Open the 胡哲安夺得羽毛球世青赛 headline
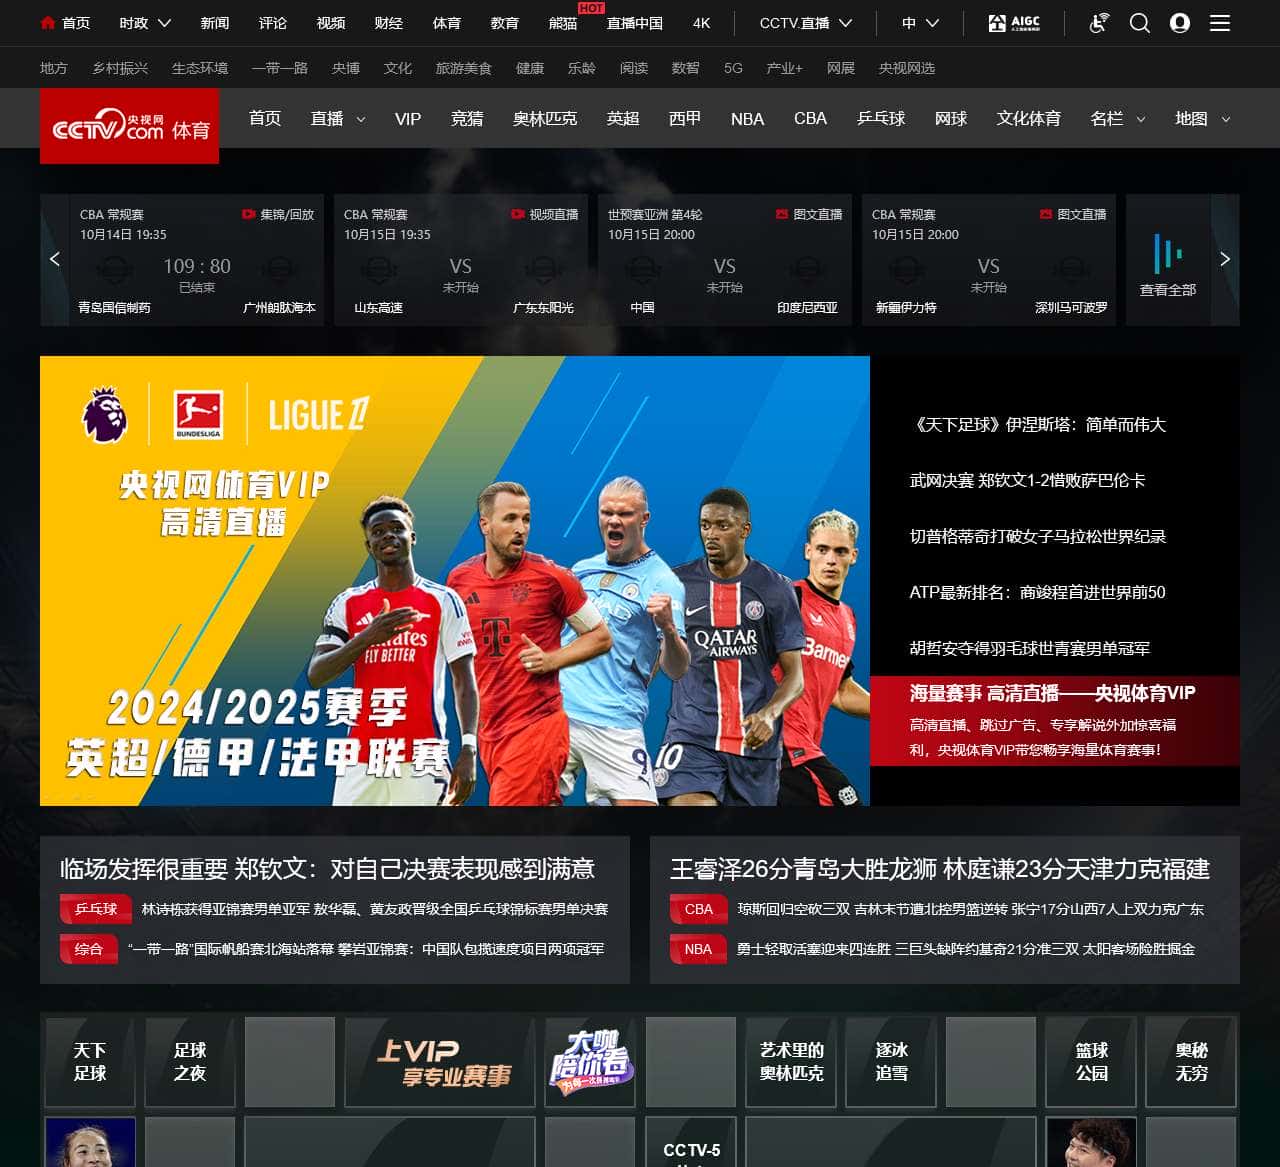The height and width of the screenshot is (1167, 1280). [1030, 649]
